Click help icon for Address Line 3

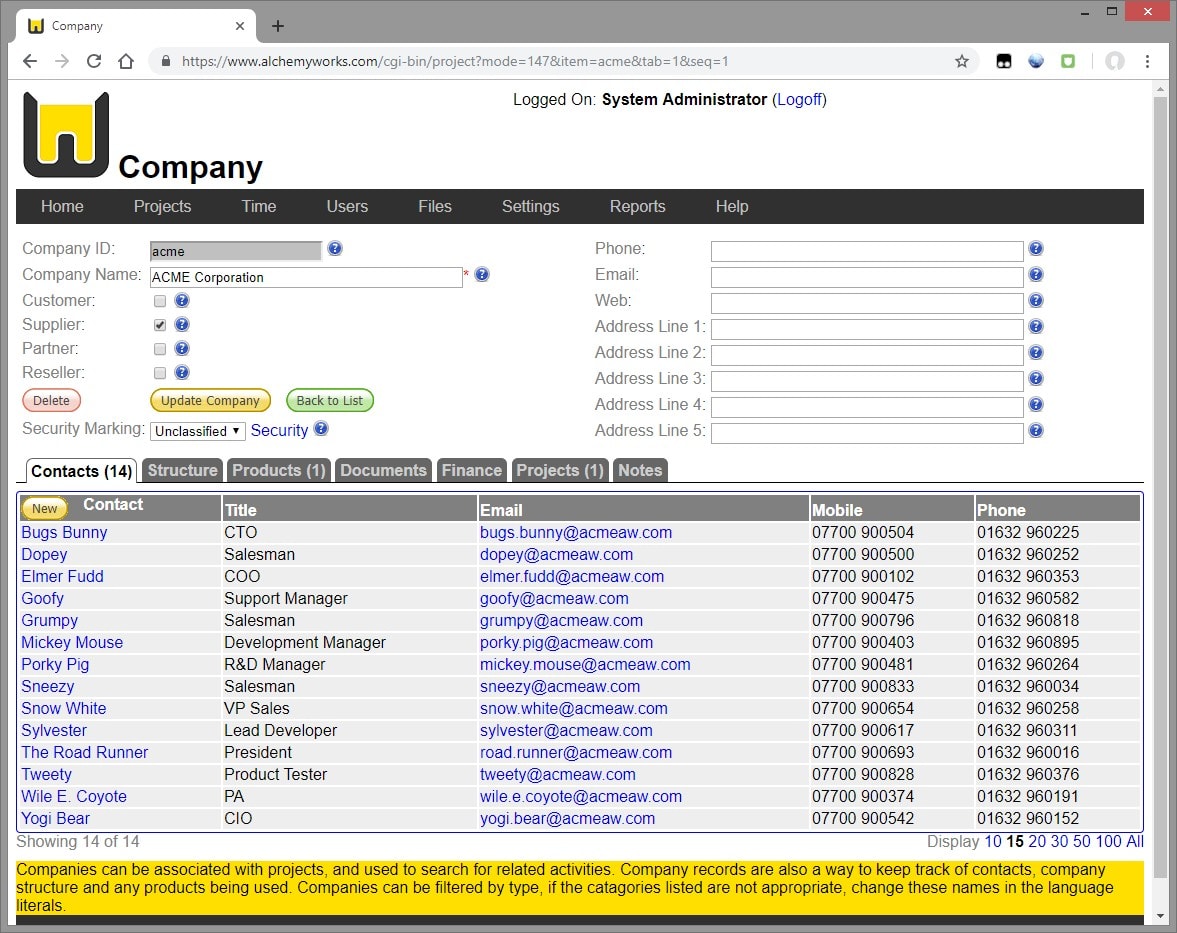[1036, 378]
